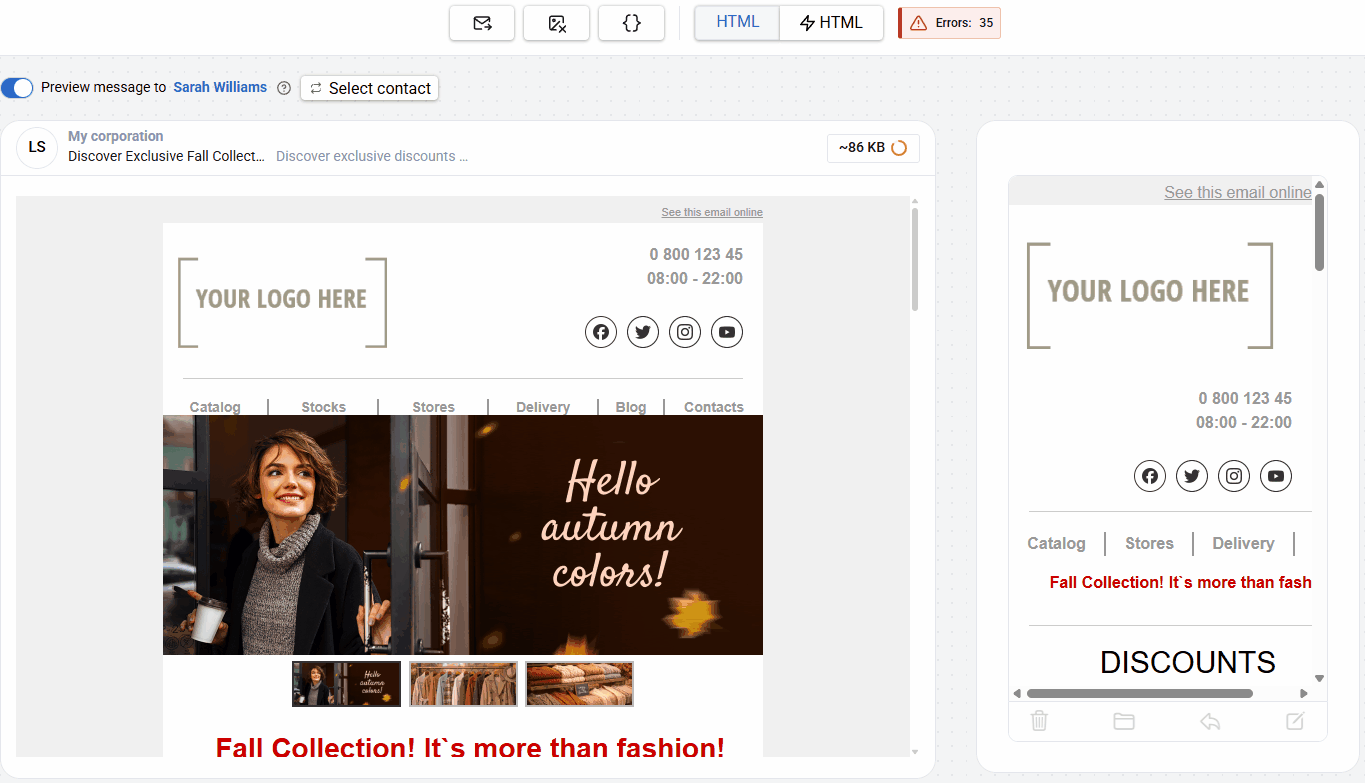Click See this email online in desktop preview
Image resolution: width=1365 pixels, height=783 pixels.
(712, 212)
